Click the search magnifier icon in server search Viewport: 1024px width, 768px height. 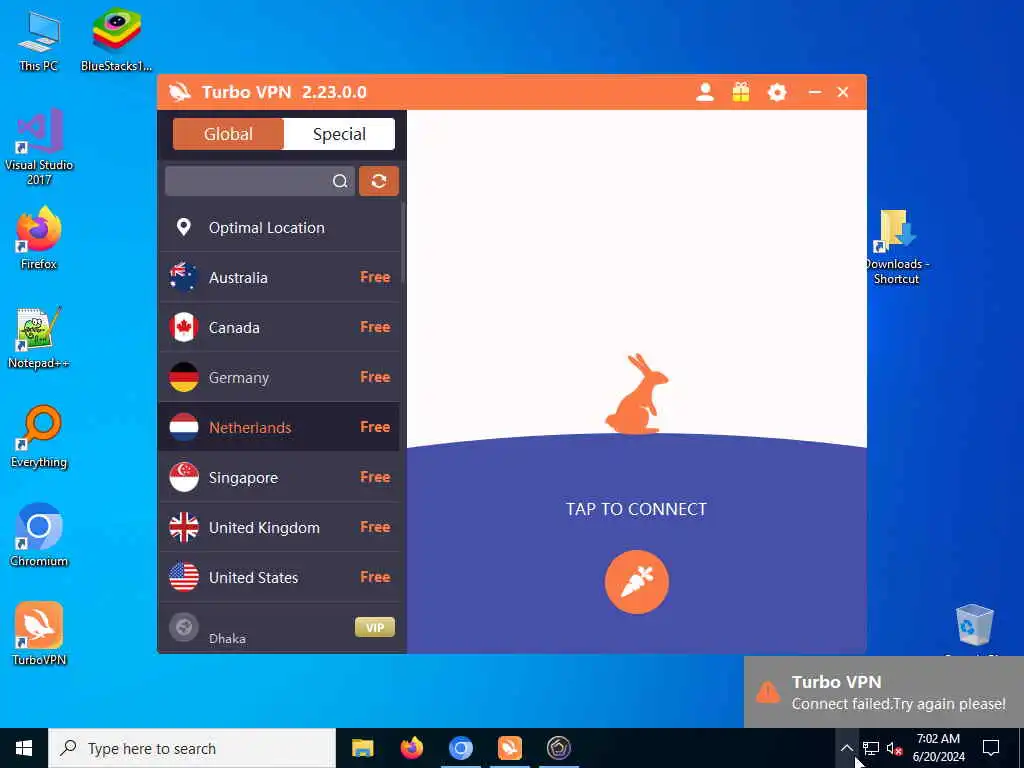coord(340,181)
